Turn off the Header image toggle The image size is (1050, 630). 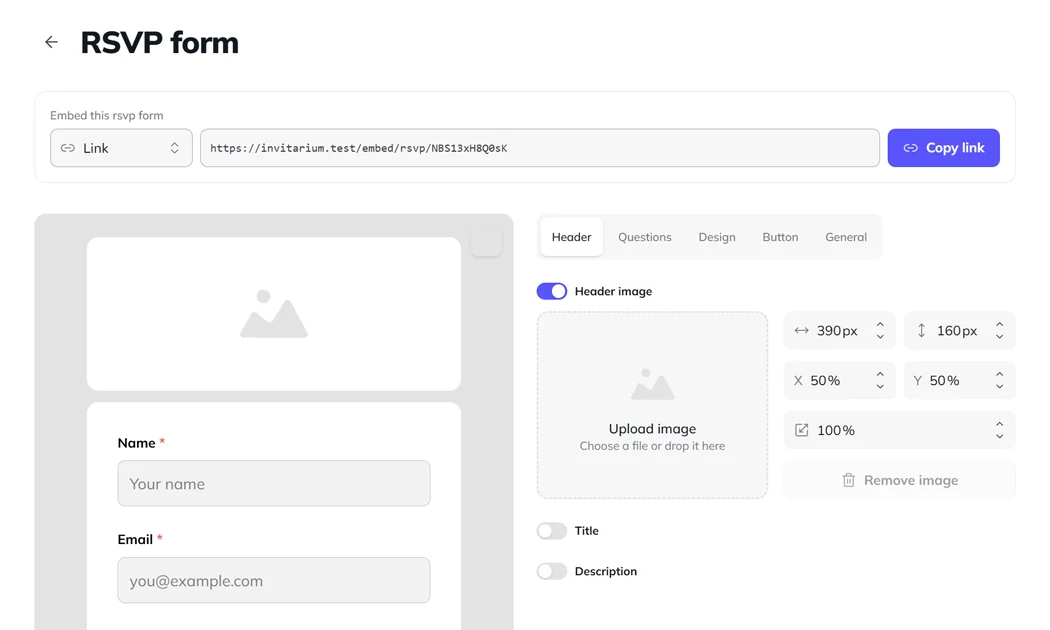[x=552, y=291]
